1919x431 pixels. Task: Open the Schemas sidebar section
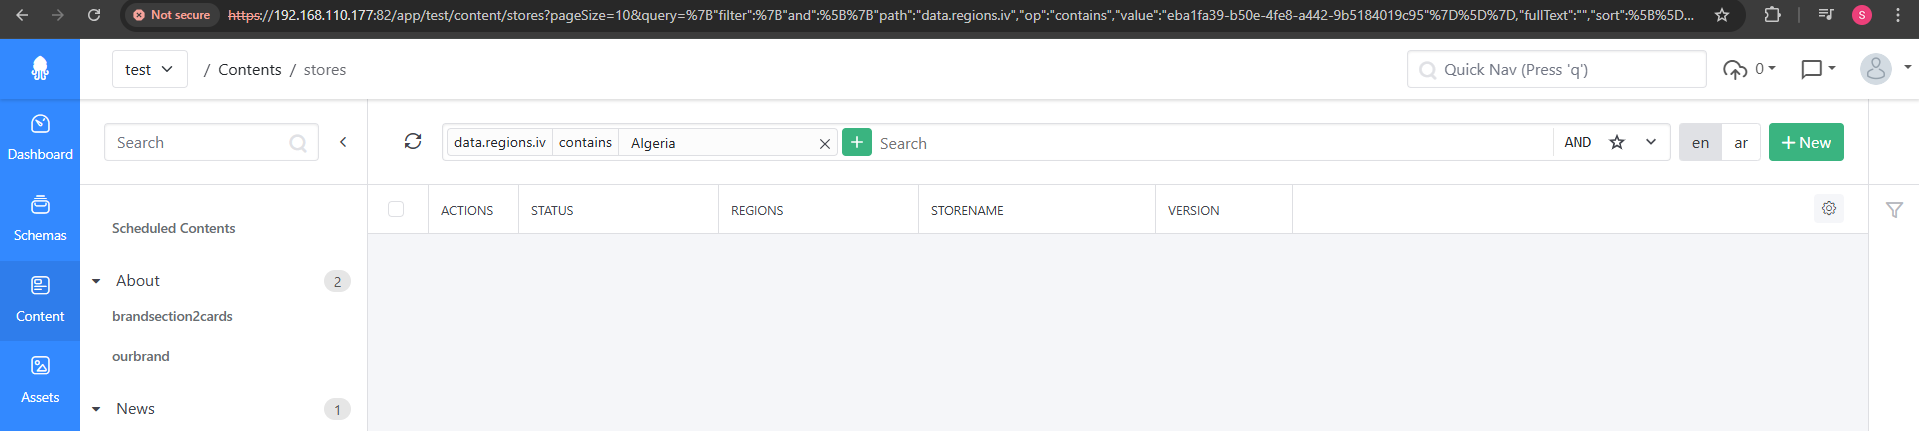[x=40, y=219]
